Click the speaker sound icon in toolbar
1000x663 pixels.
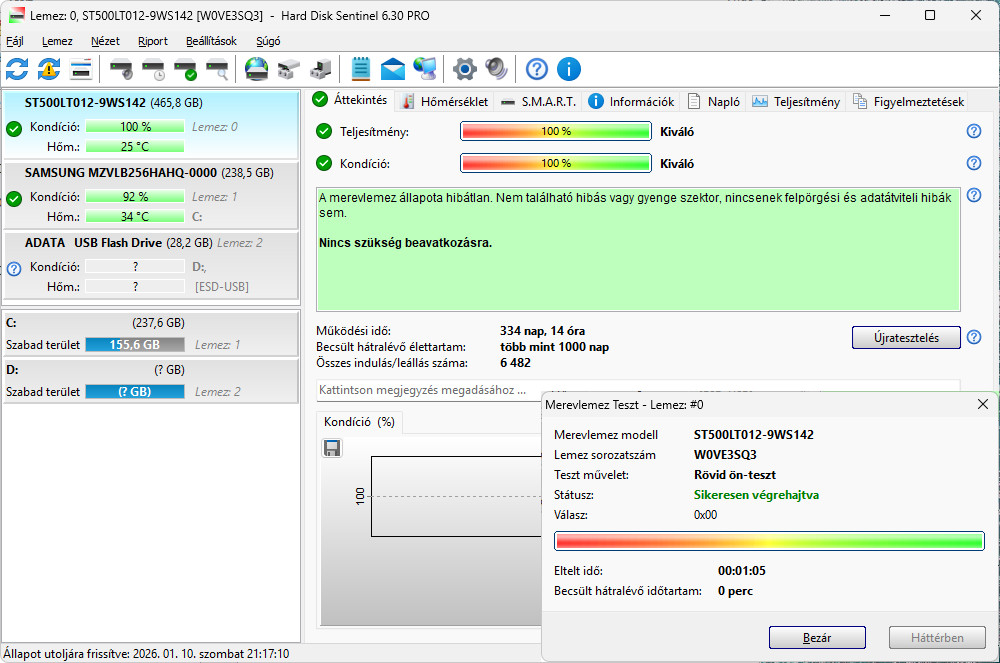496,69
